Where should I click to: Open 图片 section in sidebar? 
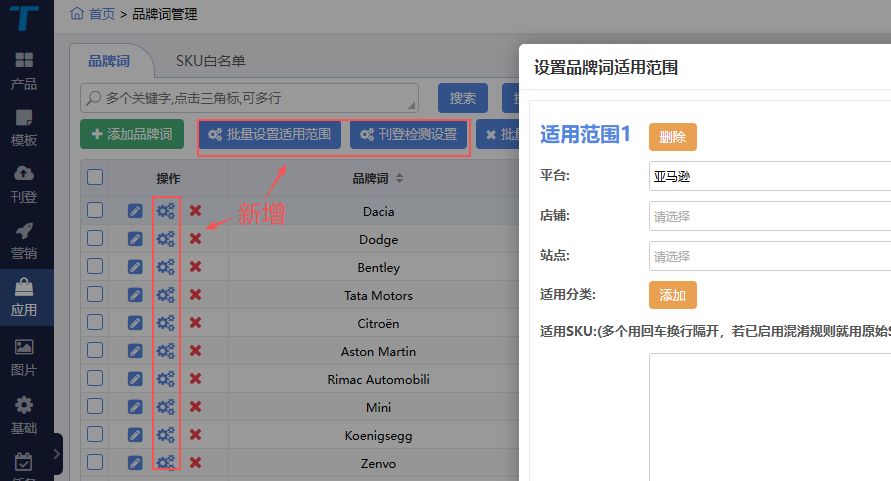tap(24, 357)
